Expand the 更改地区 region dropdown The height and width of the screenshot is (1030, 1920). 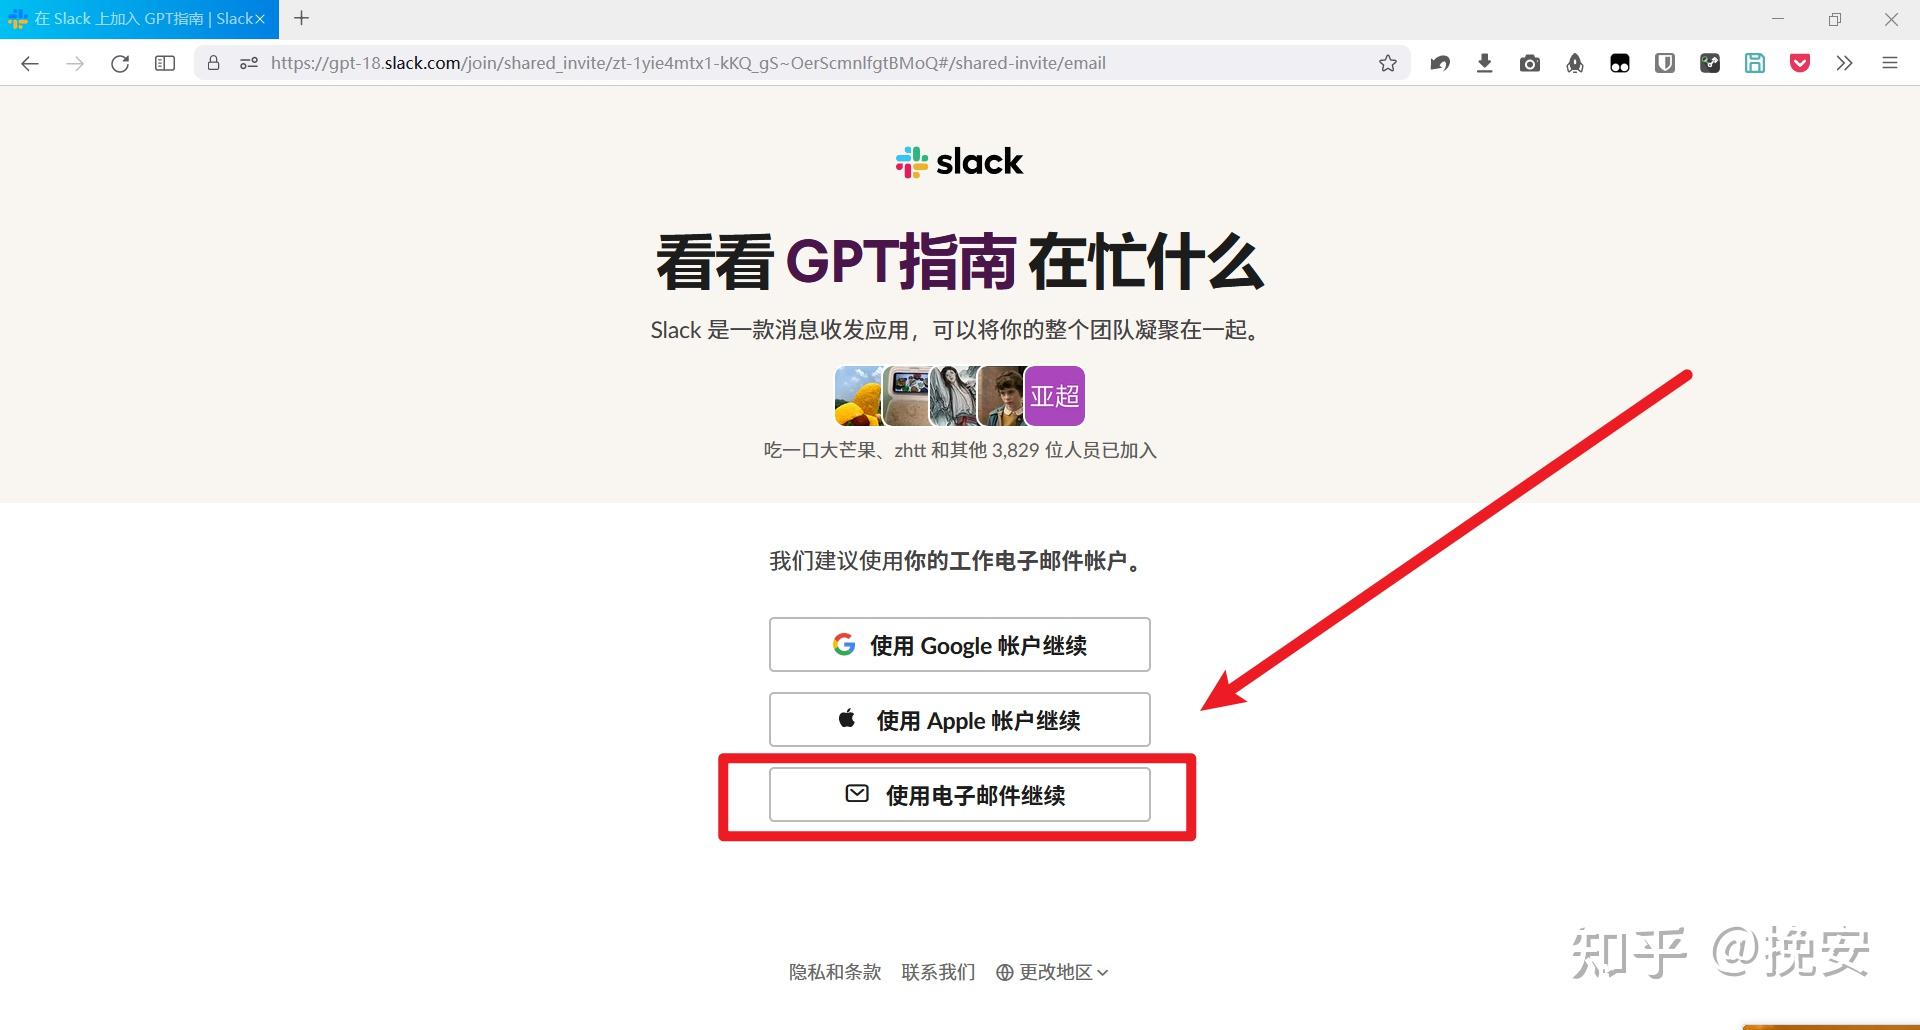[x=1052, y=972]
